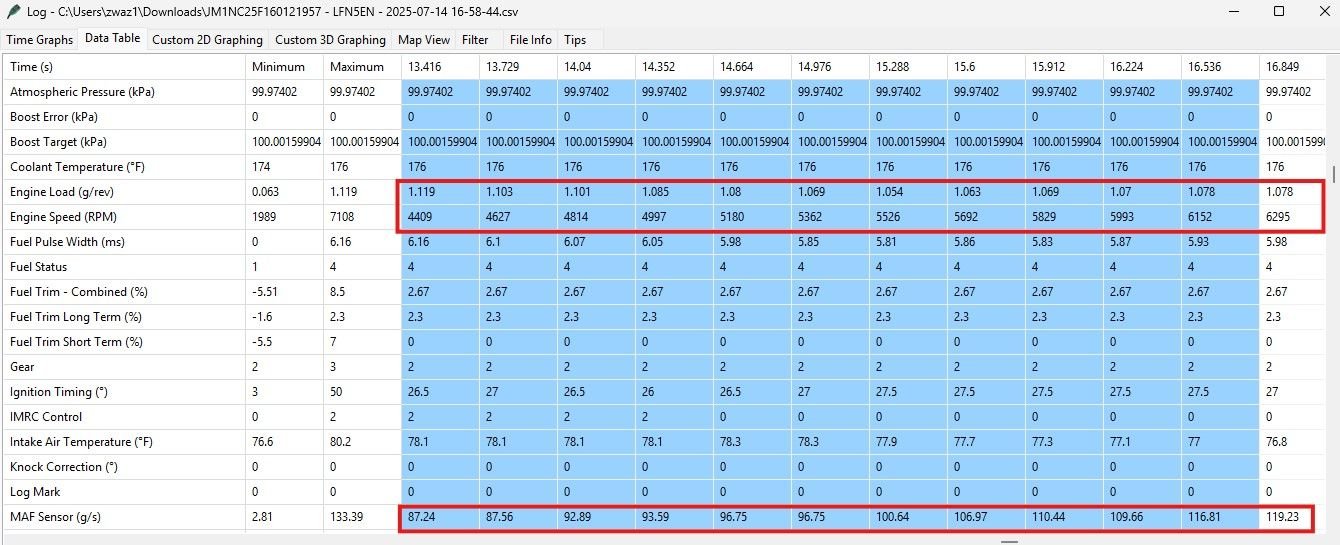Open the Tips tab
This screenshot has height=545, width=1340.
[x=575, y=40]
